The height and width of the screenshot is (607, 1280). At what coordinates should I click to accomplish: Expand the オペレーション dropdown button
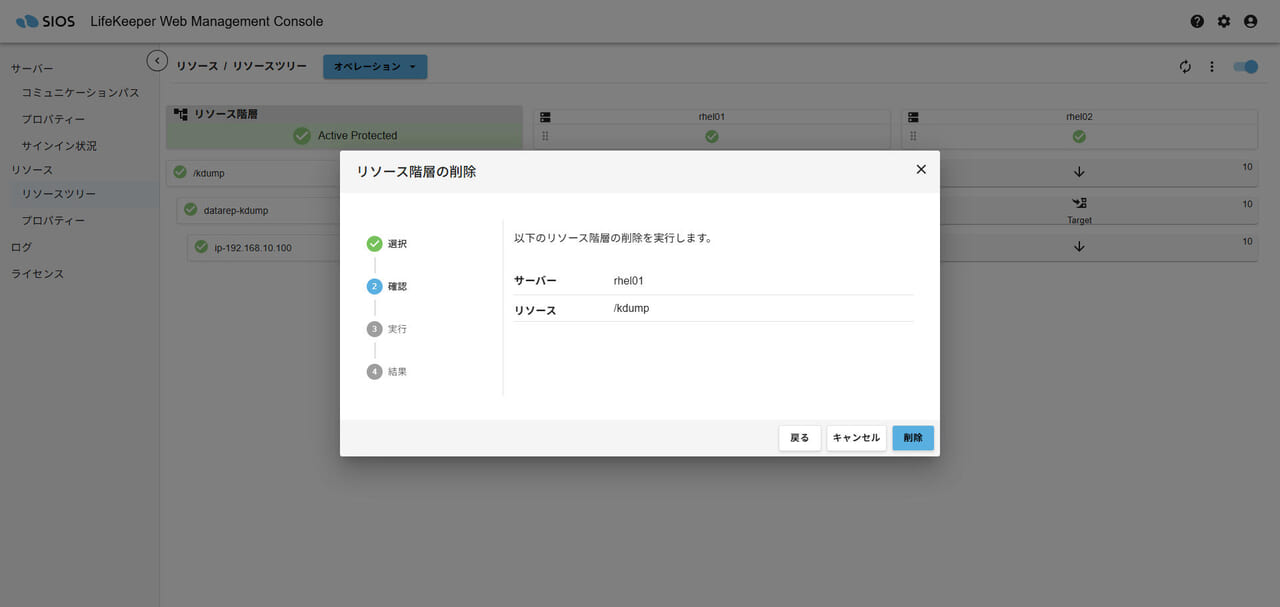point(375,67)
